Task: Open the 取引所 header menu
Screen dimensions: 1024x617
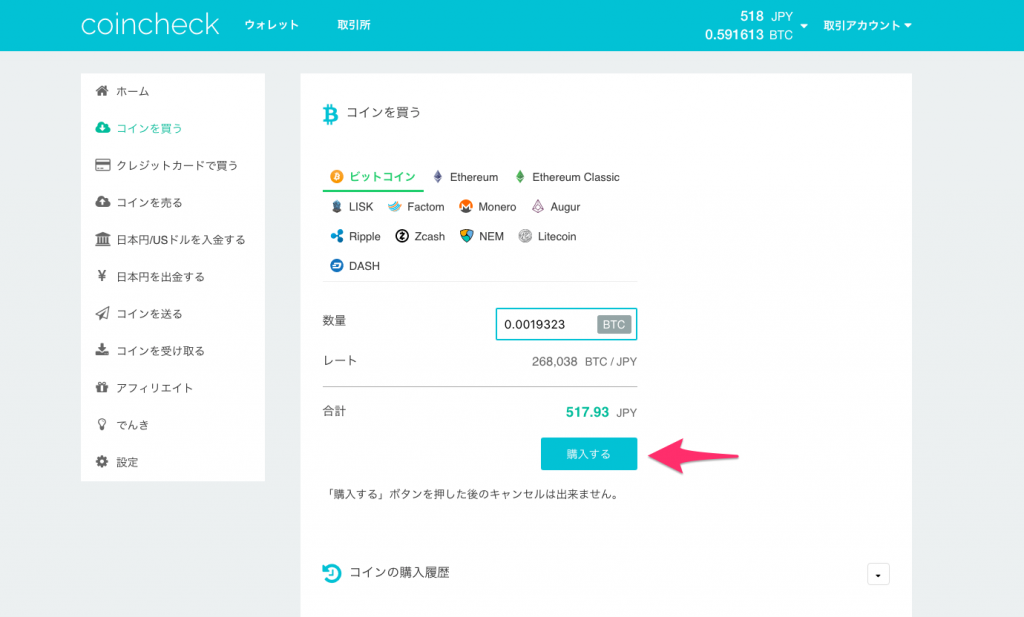Action: pyautogui.click(x=353, y=25)
